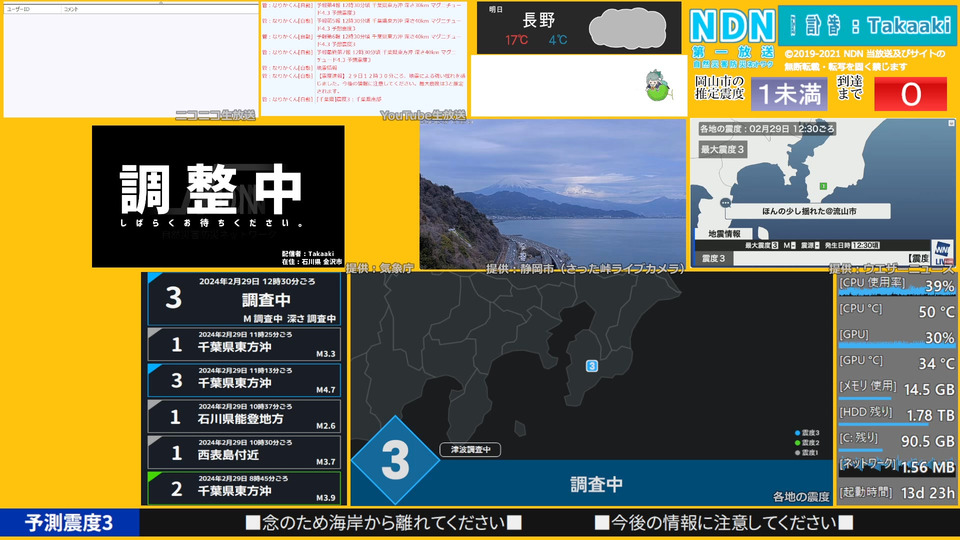Click the 念のため海岸から離れてください ticker message

[383, 523]
